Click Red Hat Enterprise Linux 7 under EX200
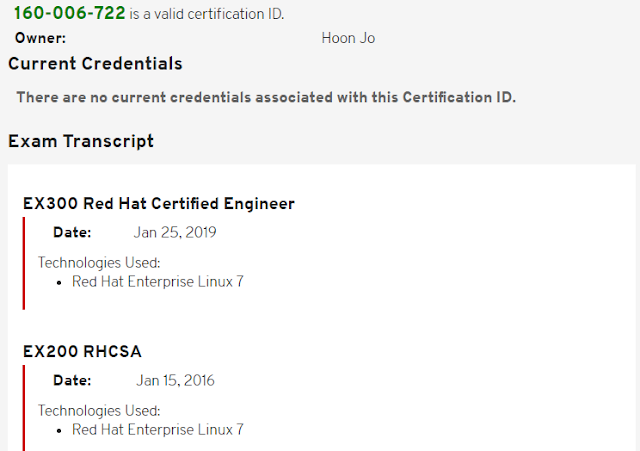The width and height of the screenshot is (640, 451). tap(158, 430)
